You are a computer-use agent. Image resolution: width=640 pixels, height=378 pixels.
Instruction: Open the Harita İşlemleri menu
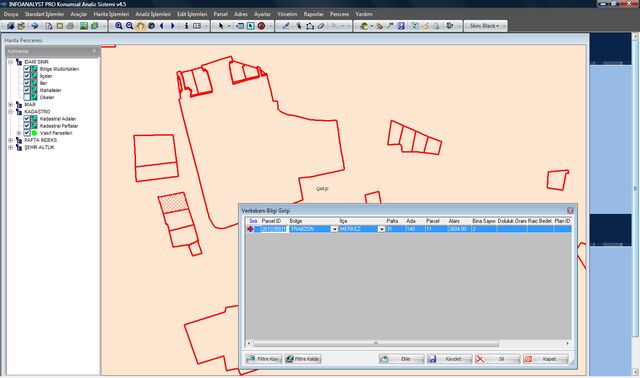tap(111, 14)
